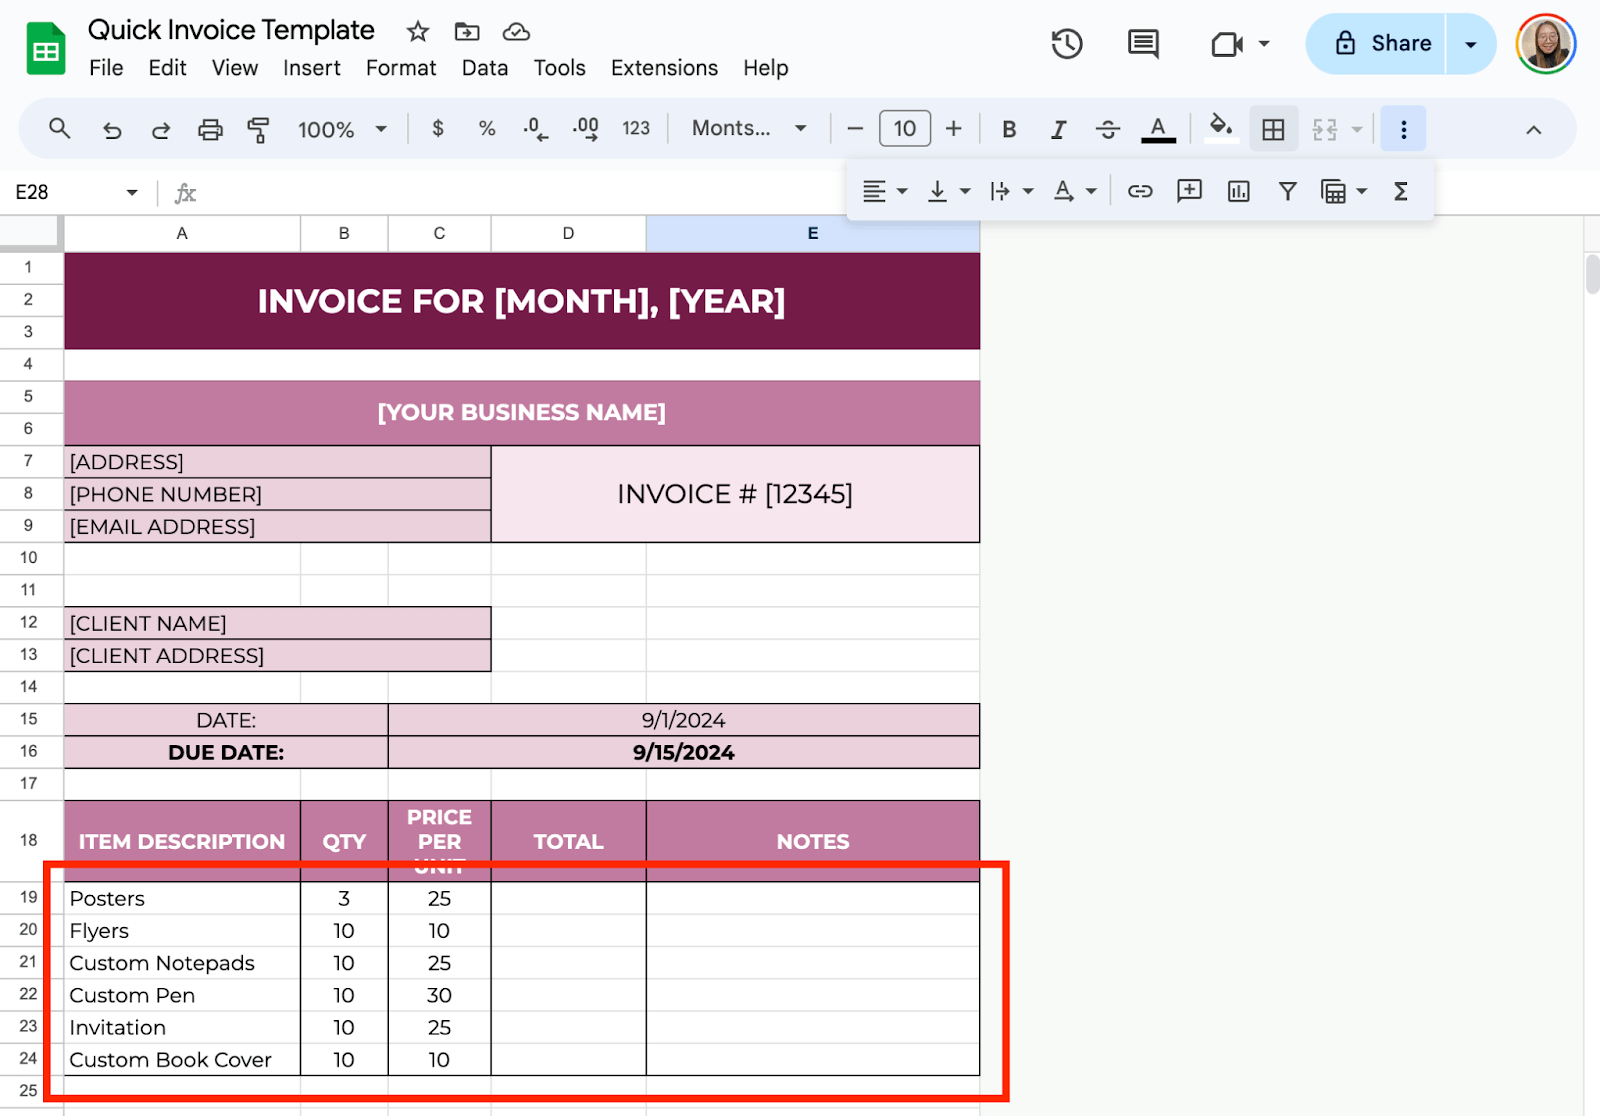The height and width of the screenshot is (1116, 1600).
Task: Toggle italic formatting
Action: 1058,129
